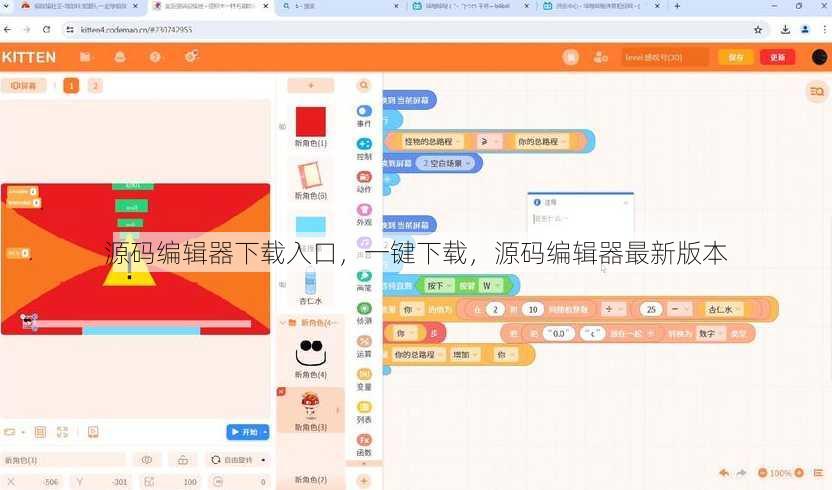Screen dimensions: 832x490
Task: Open the 函数 (functions) block category
Action: [364, 445]
